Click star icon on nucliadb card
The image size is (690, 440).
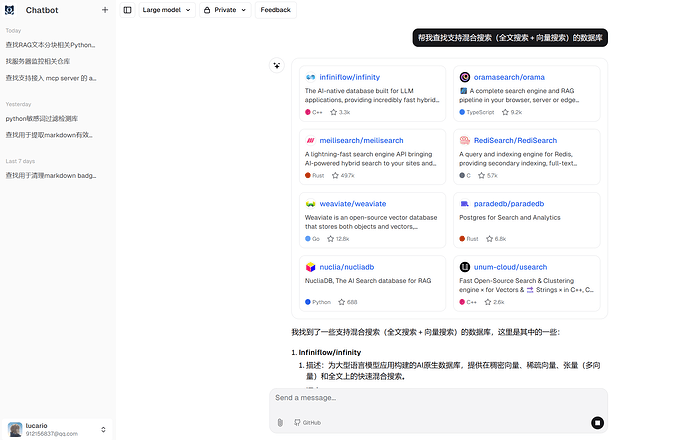point(341,302)
